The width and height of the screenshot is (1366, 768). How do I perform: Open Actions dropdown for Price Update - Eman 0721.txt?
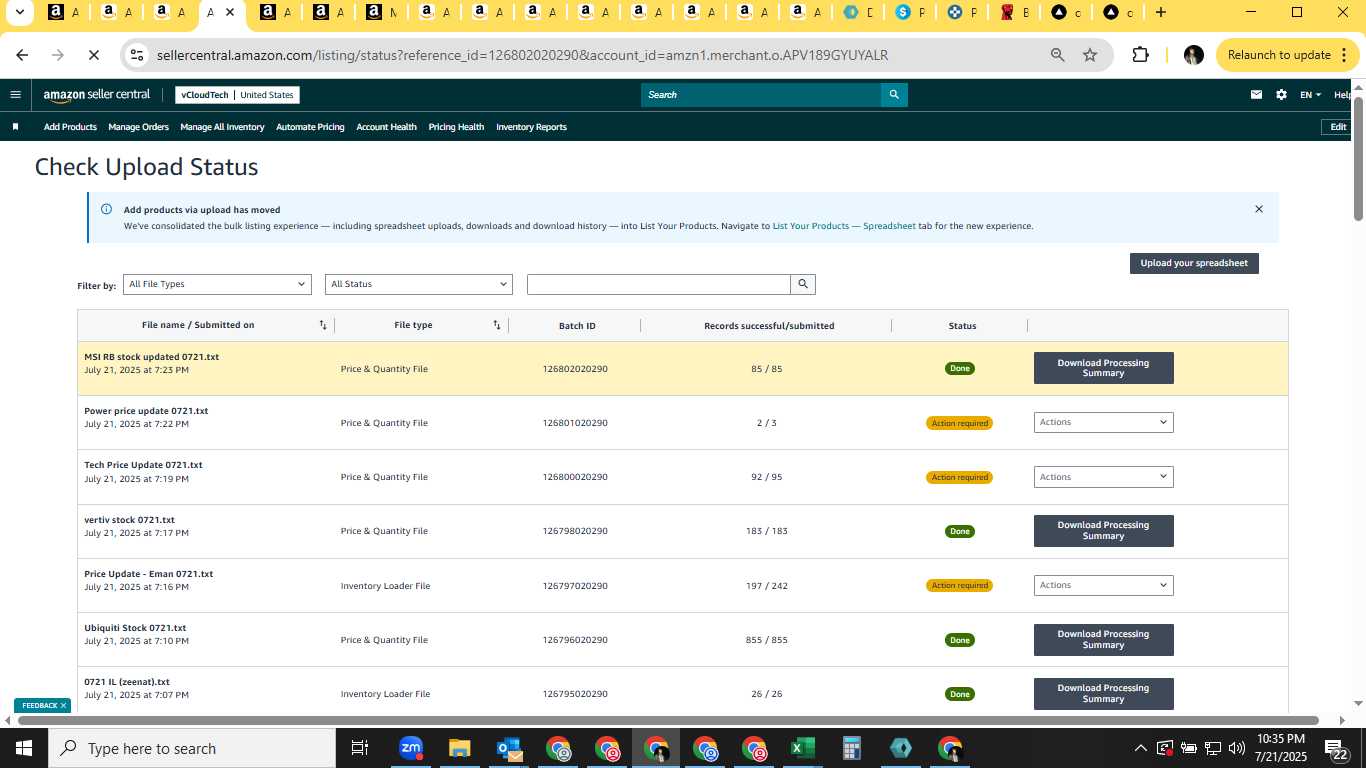1103,585
